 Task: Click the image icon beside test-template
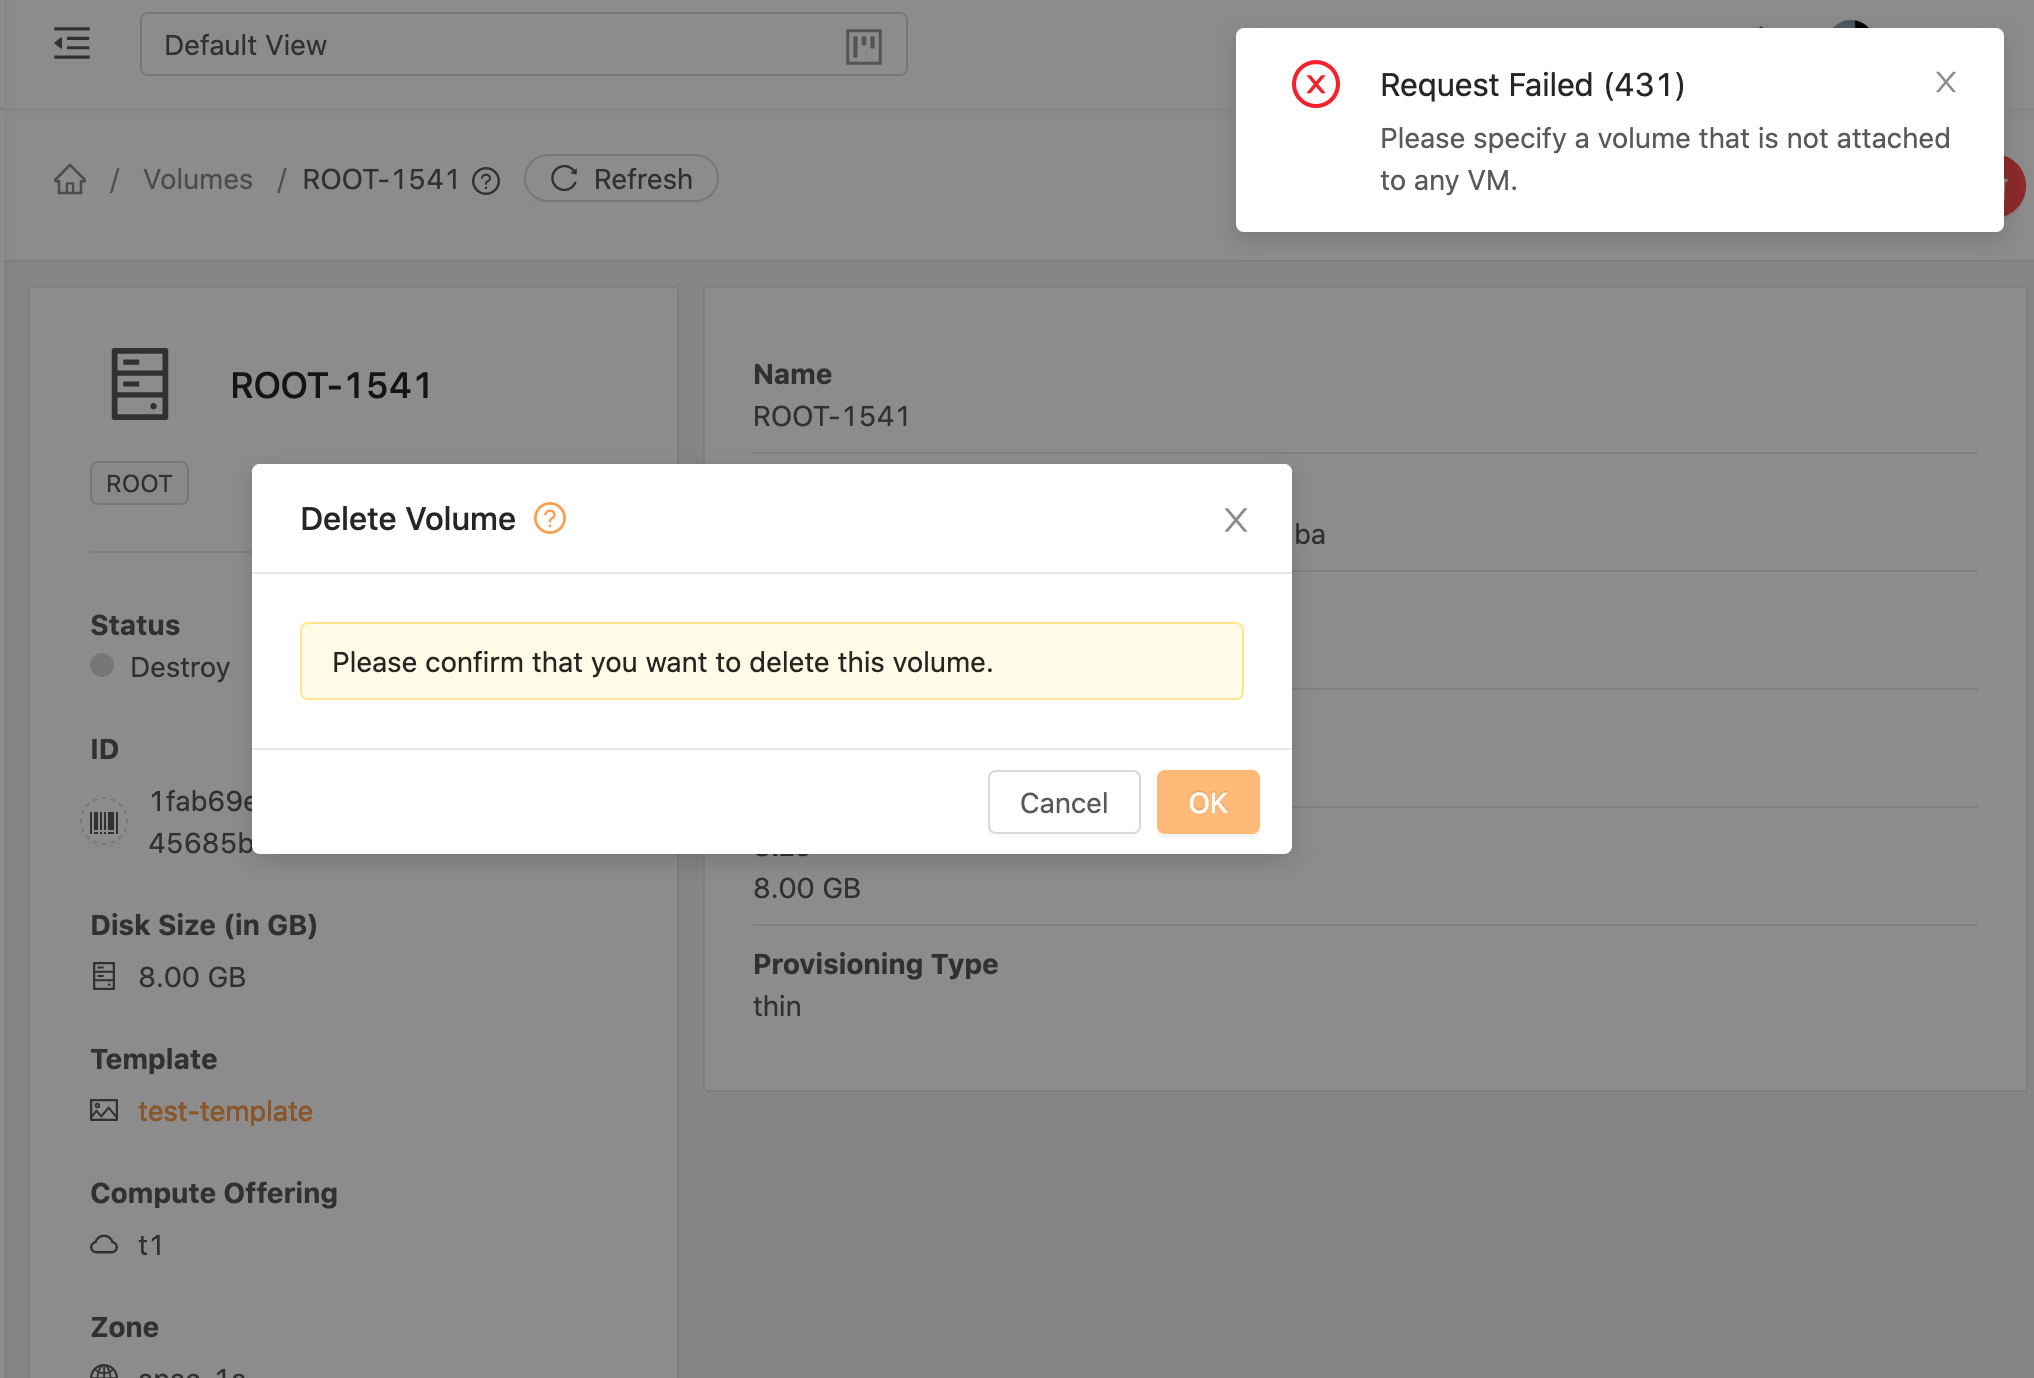coord(104,1110)
